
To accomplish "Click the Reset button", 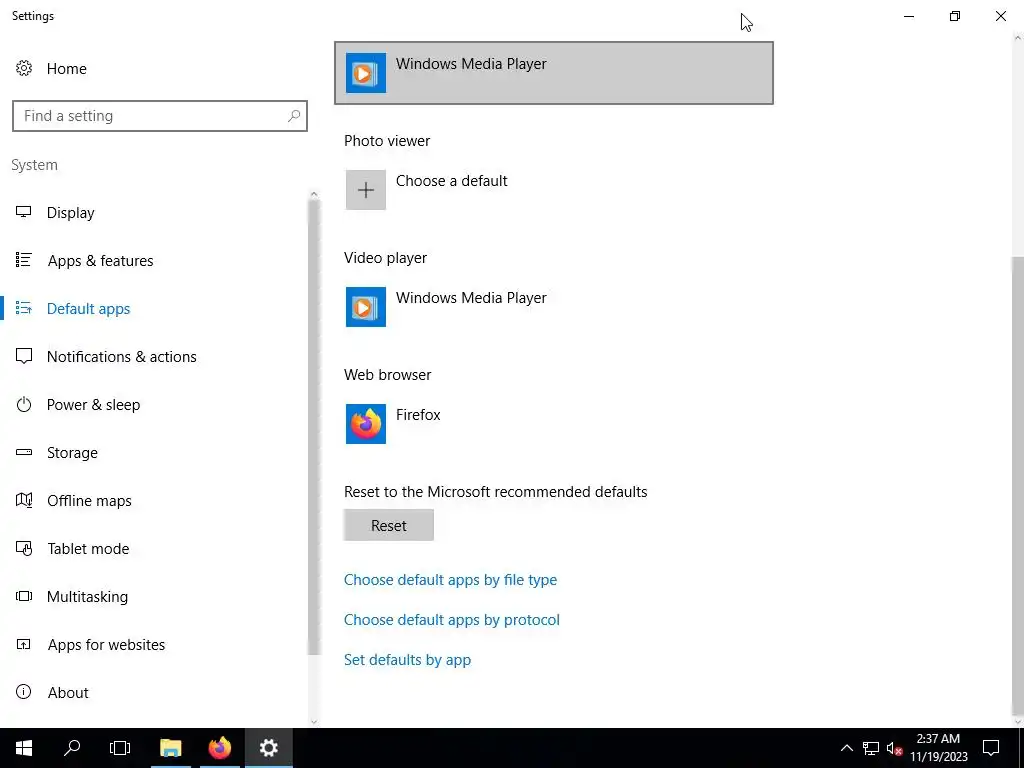I will [x=389, y=525].
